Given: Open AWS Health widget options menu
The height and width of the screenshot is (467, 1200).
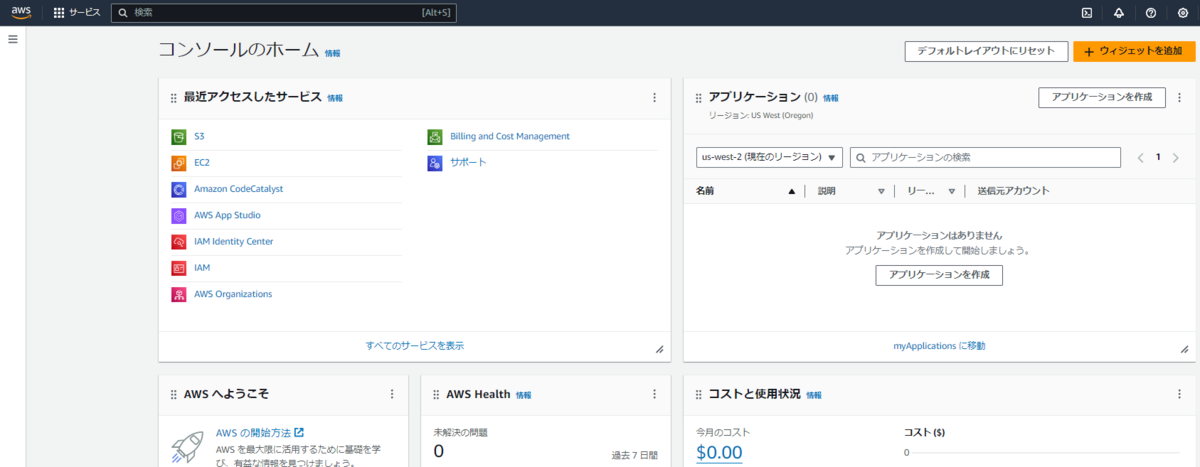Looking at the screenshot, I should coord(655,394).
